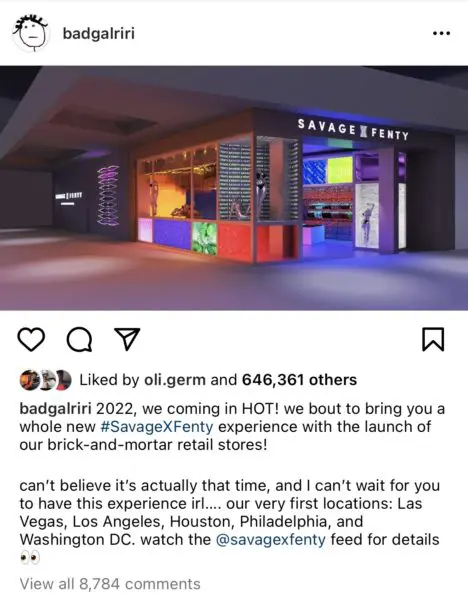468x600 pixels.
Task: View the 646,361 others likes list
Action: tap(299, 380)
